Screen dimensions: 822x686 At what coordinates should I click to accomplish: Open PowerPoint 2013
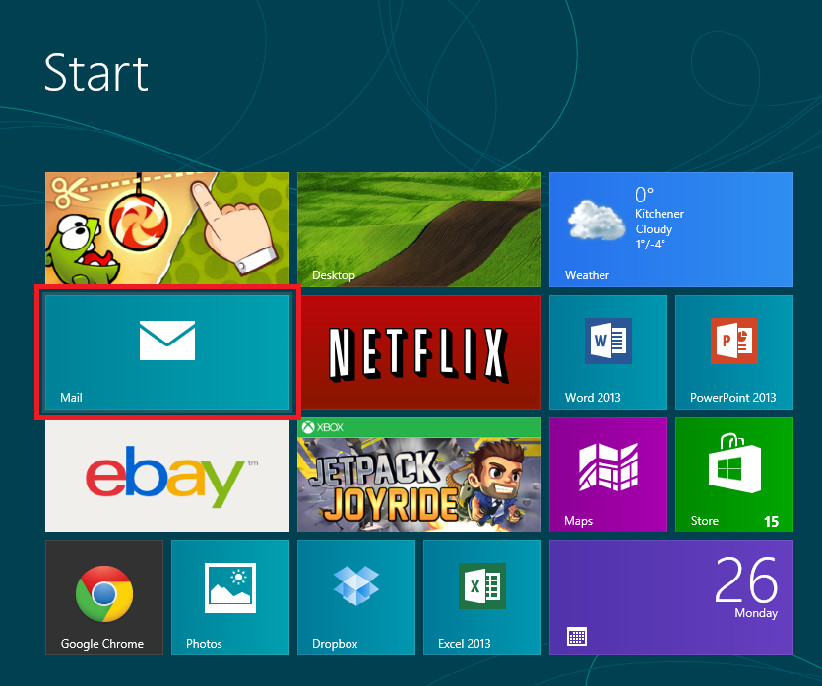click(x=734, y=352)
